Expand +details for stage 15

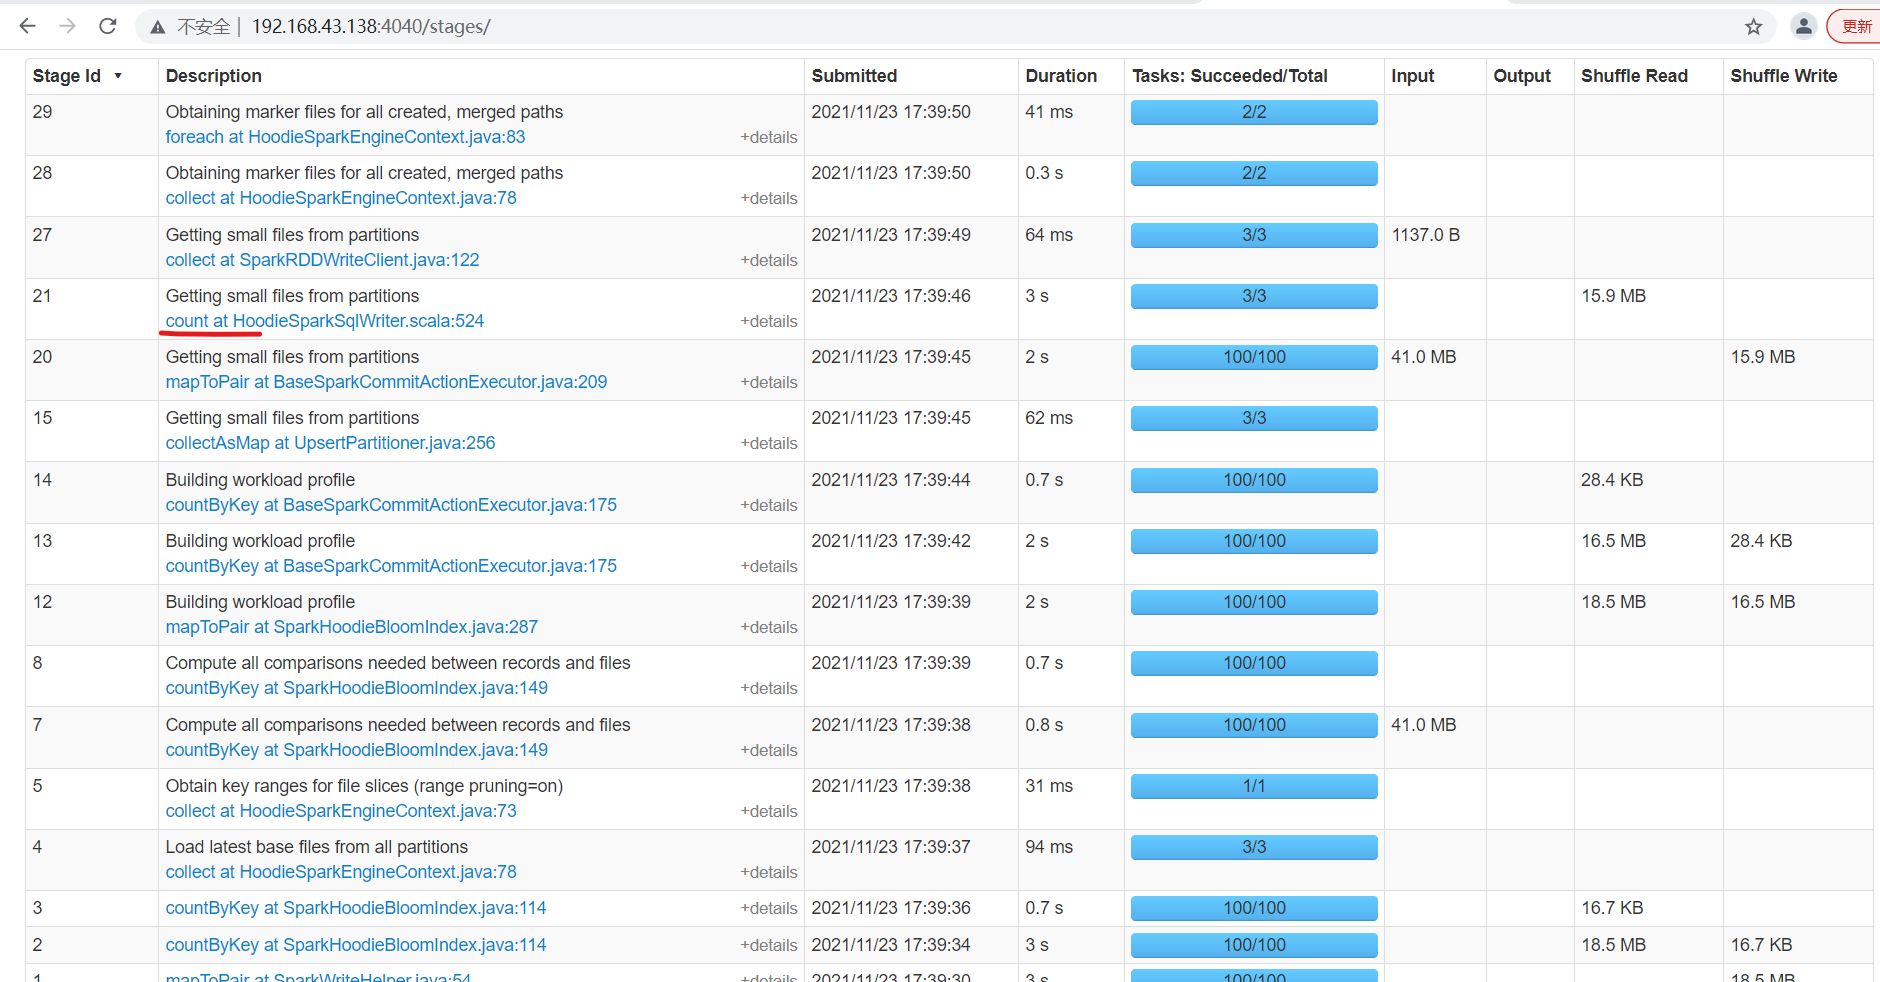tap(768, 444)
